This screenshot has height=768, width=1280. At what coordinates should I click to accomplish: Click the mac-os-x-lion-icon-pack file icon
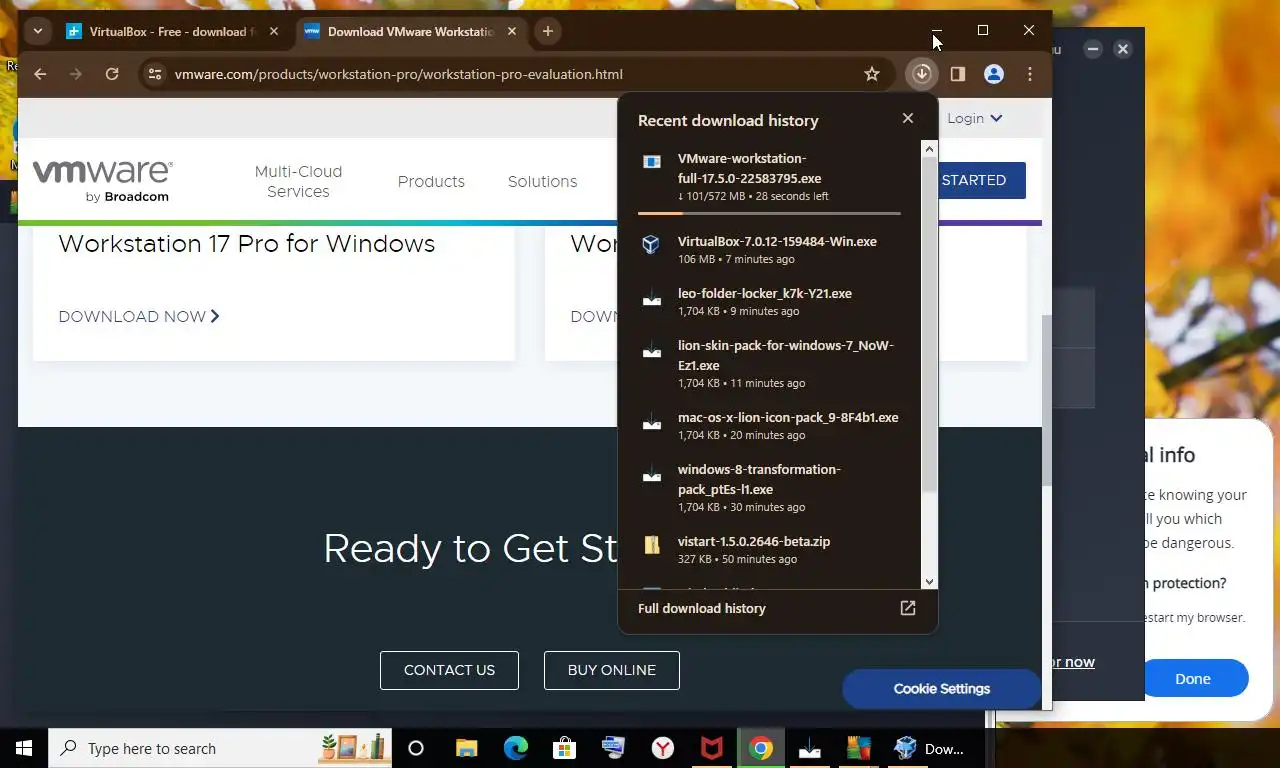point(651,422)
